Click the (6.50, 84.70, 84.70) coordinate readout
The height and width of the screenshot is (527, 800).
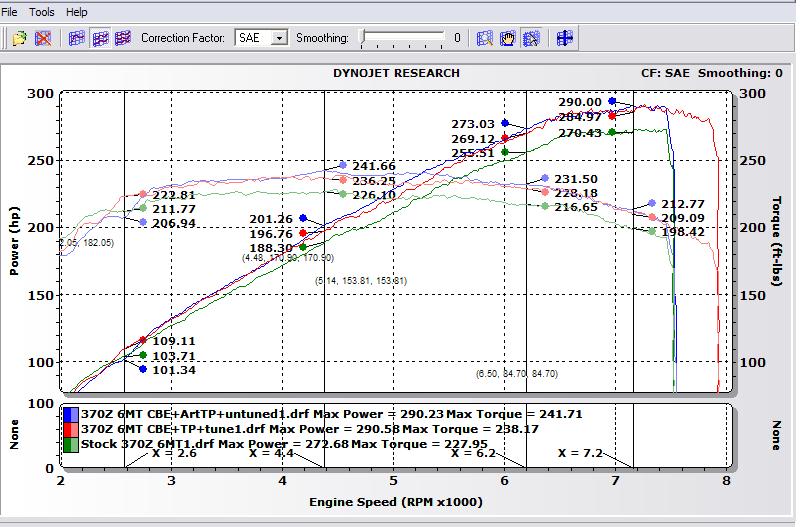[x=517, y=373]
